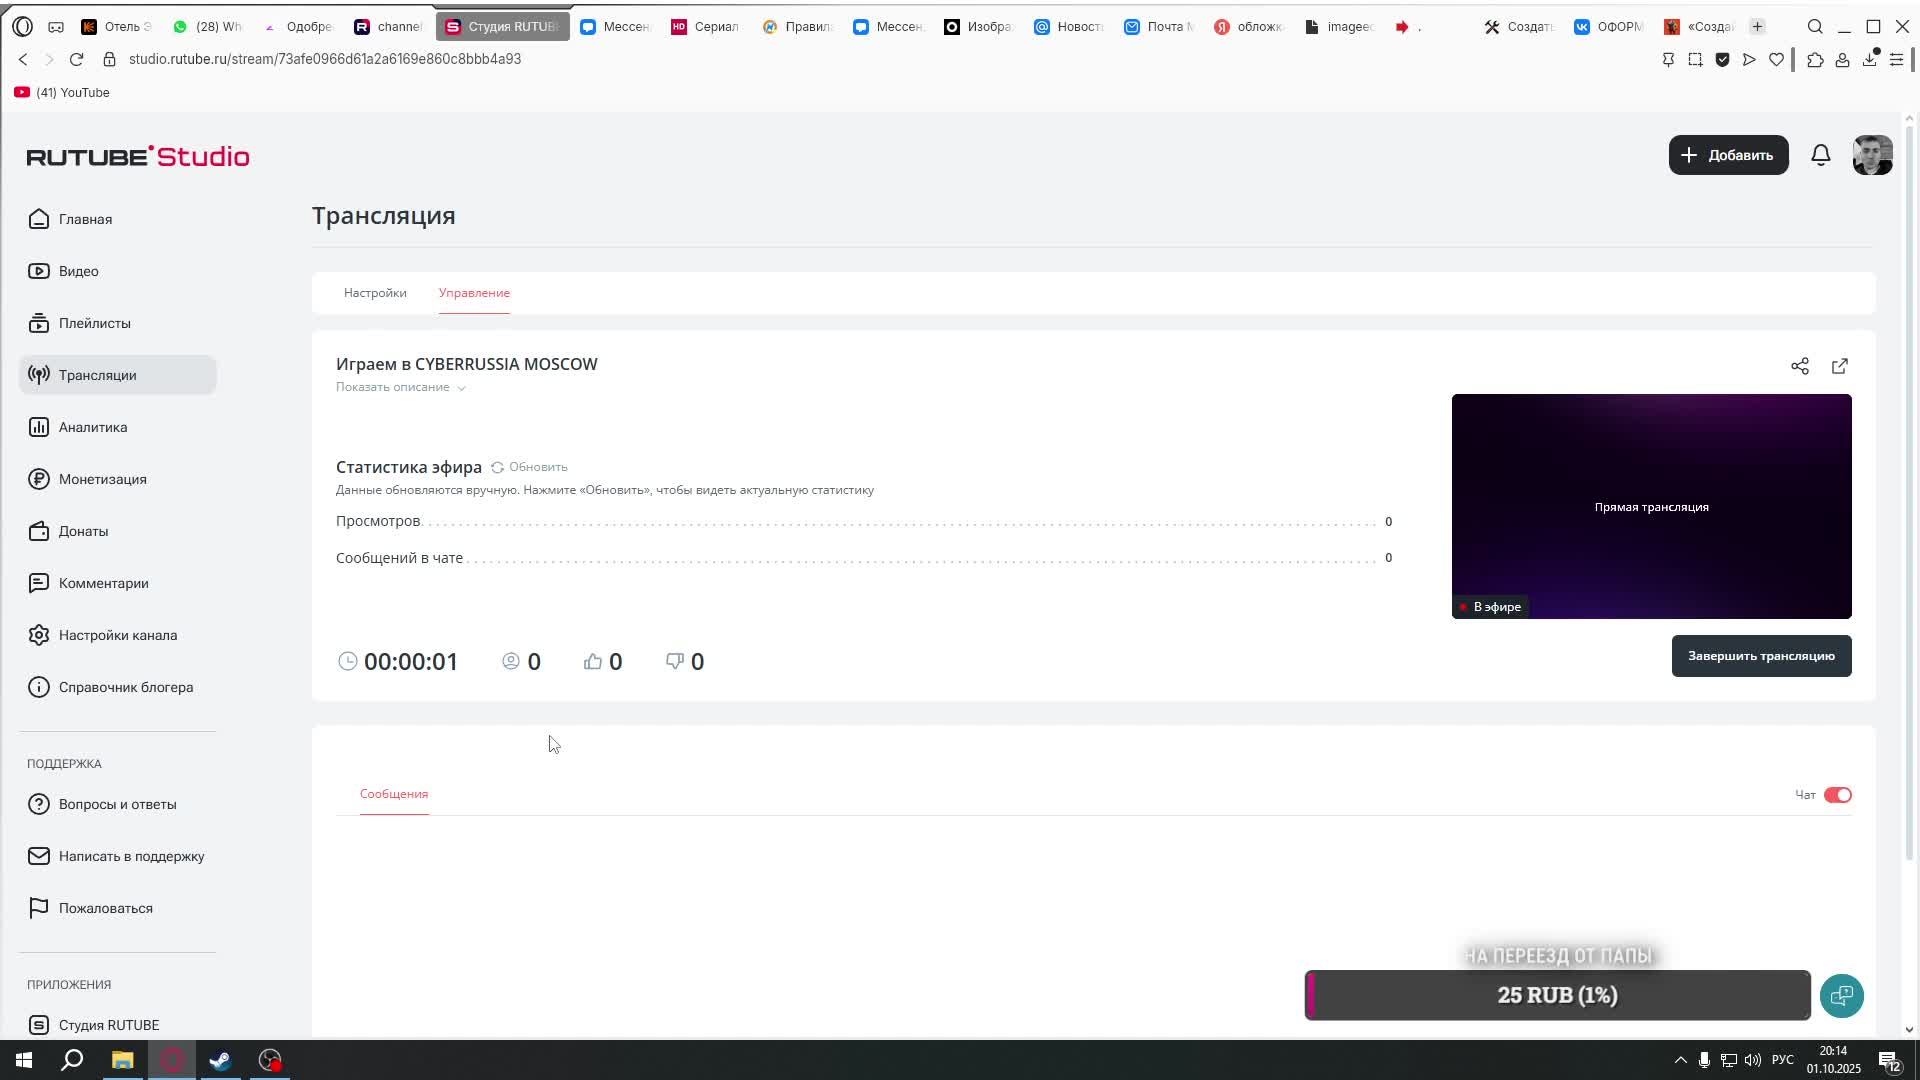The image size is (1920, 1080).
Task: Click the Добавить button
Action: (x=1729, y=155)
